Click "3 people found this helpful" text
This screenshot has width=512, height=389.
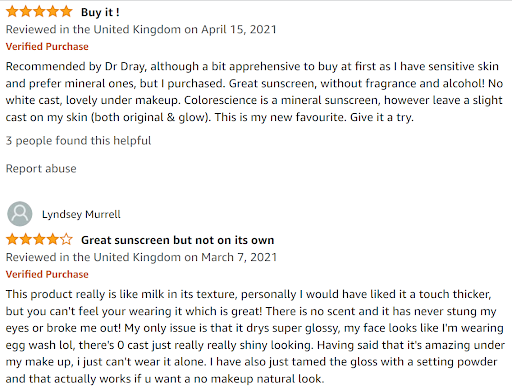[78, 141]
